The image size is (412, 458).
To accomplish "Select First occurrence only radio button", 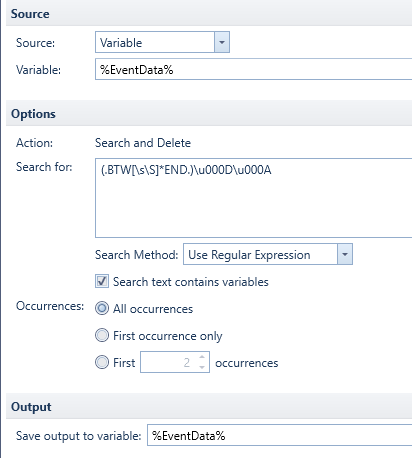I will [x=102, y=335].
